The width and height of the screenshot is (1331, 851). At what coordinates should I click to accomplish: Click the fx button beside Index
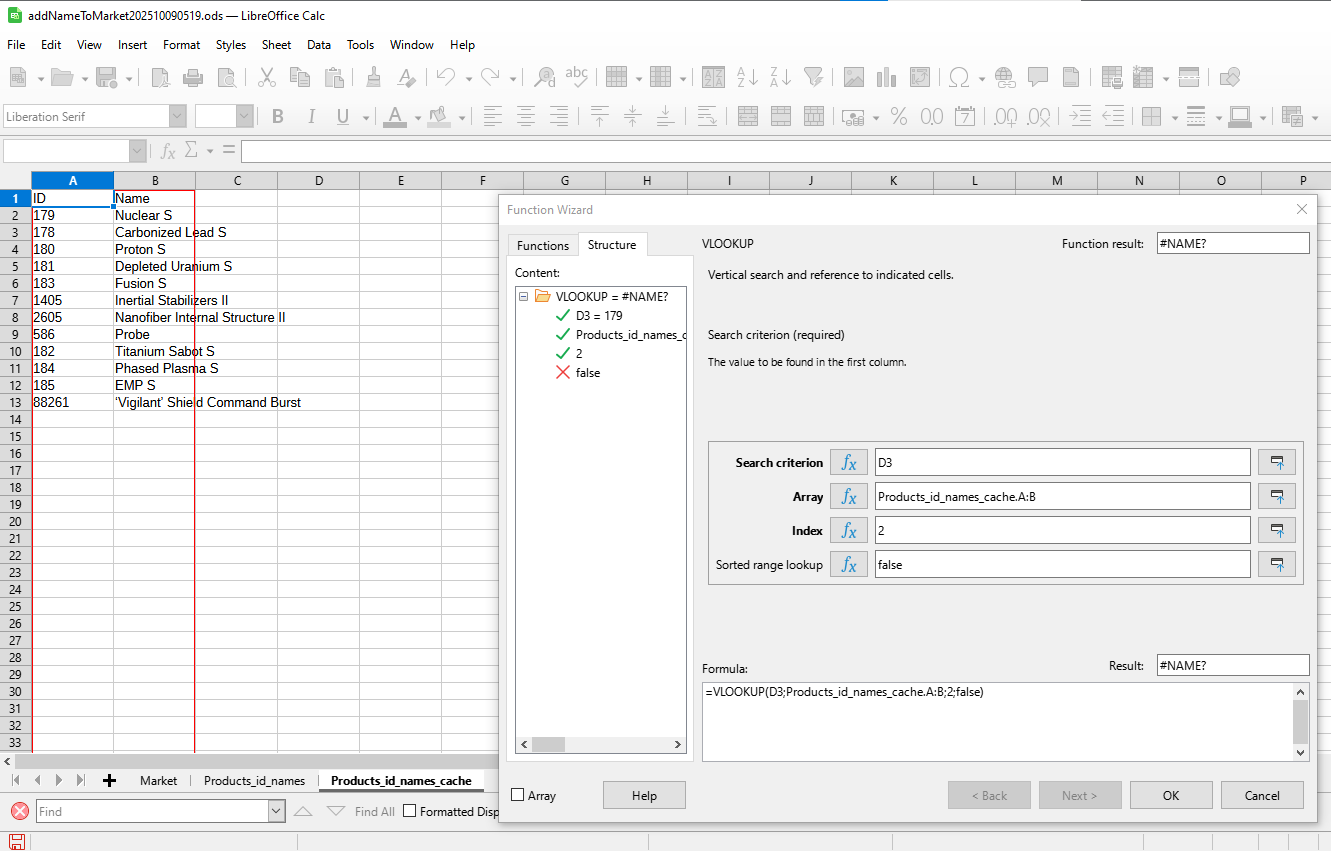click(x=848, y=530)
